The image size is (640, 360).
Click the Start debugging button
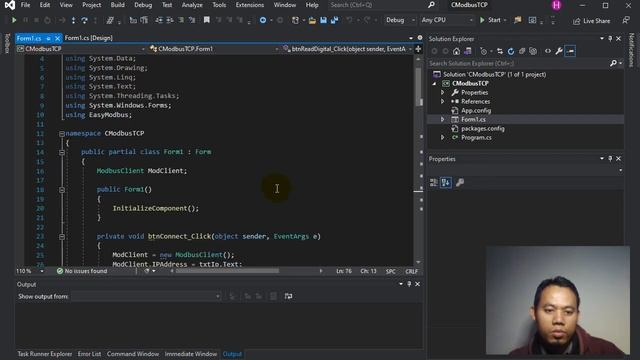click(490, 20)
